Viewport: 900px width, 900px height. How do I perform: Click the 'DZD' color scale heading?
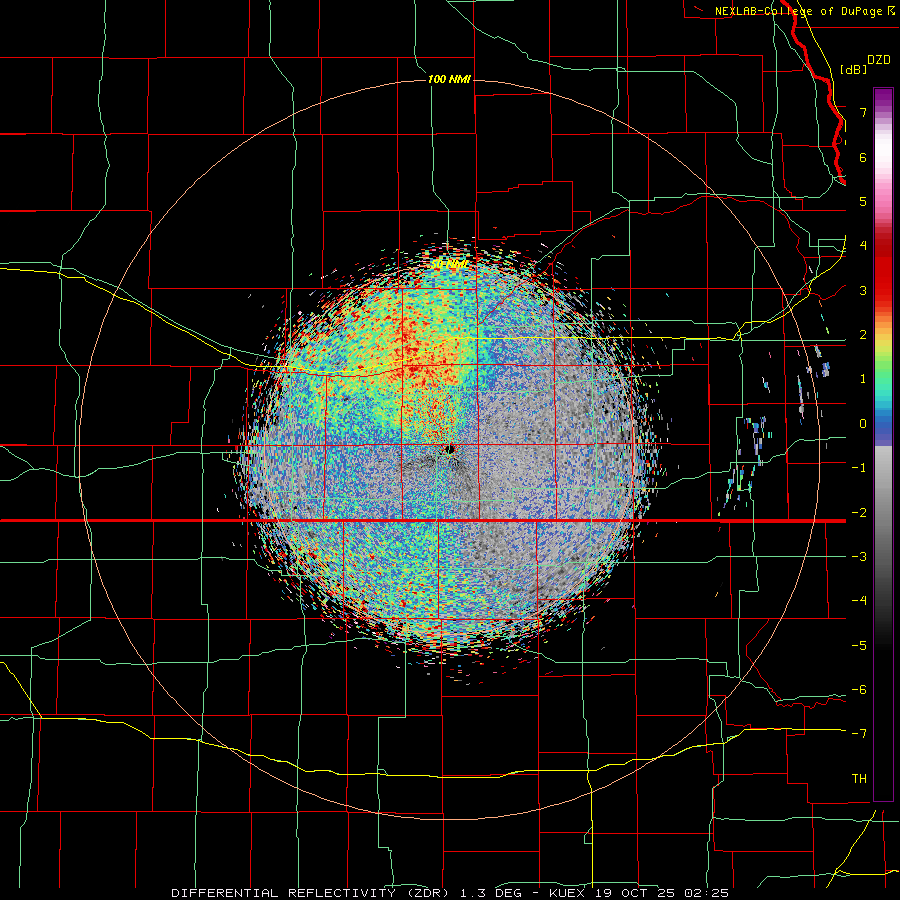[x=879, y=60]
